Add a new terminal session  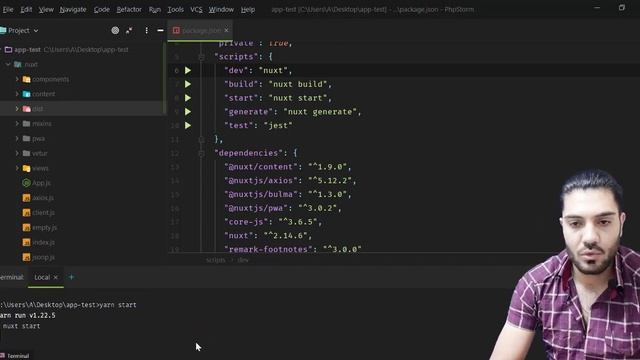tap(71, 277)
